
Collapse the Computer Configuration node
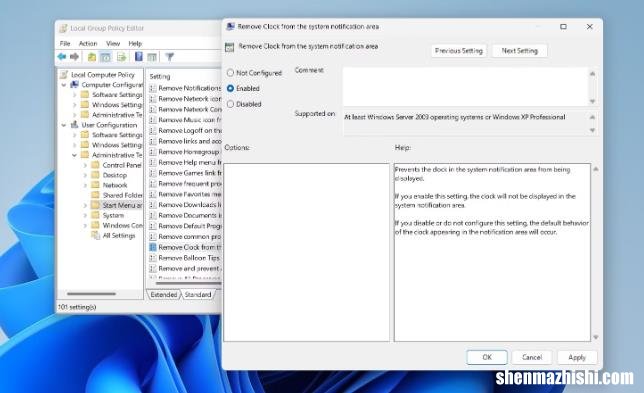click(x=64, y=85)
